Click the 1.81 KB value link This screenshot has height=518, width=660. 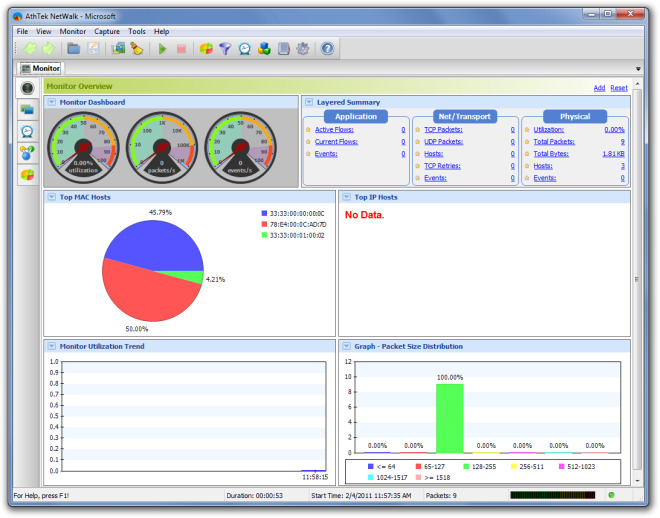click(613, 154)
